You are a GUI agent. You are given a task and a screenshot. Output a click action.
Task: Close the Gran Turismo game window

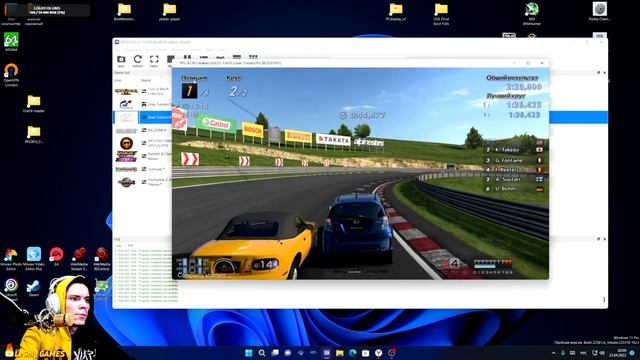[542, 63]
